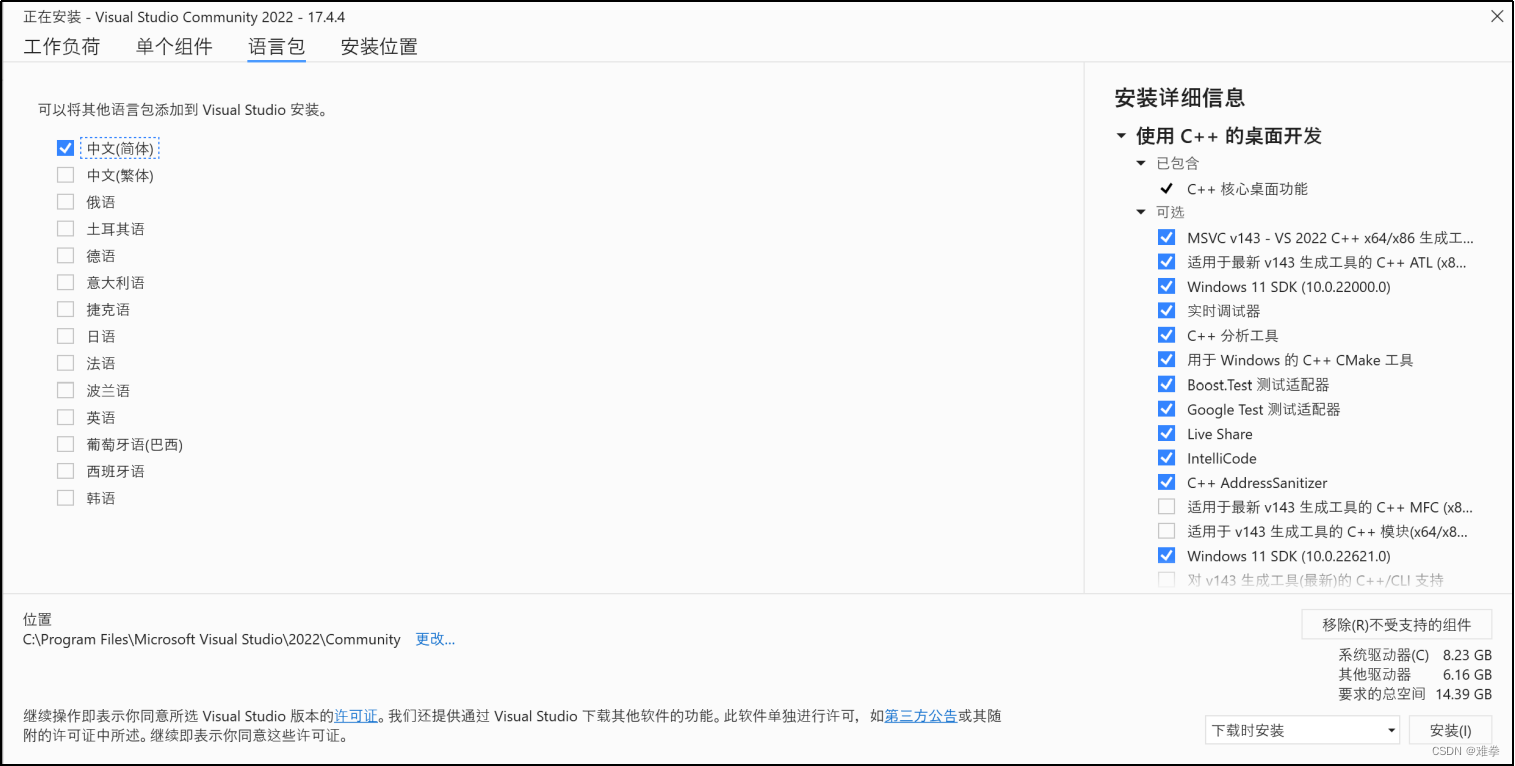Select the 德语 language checkbox

click(66, 256)
